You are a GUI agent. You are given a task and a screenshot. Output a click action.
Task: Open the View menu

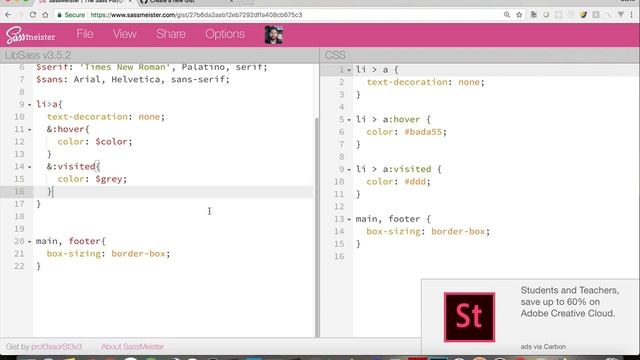click(124, 34)
